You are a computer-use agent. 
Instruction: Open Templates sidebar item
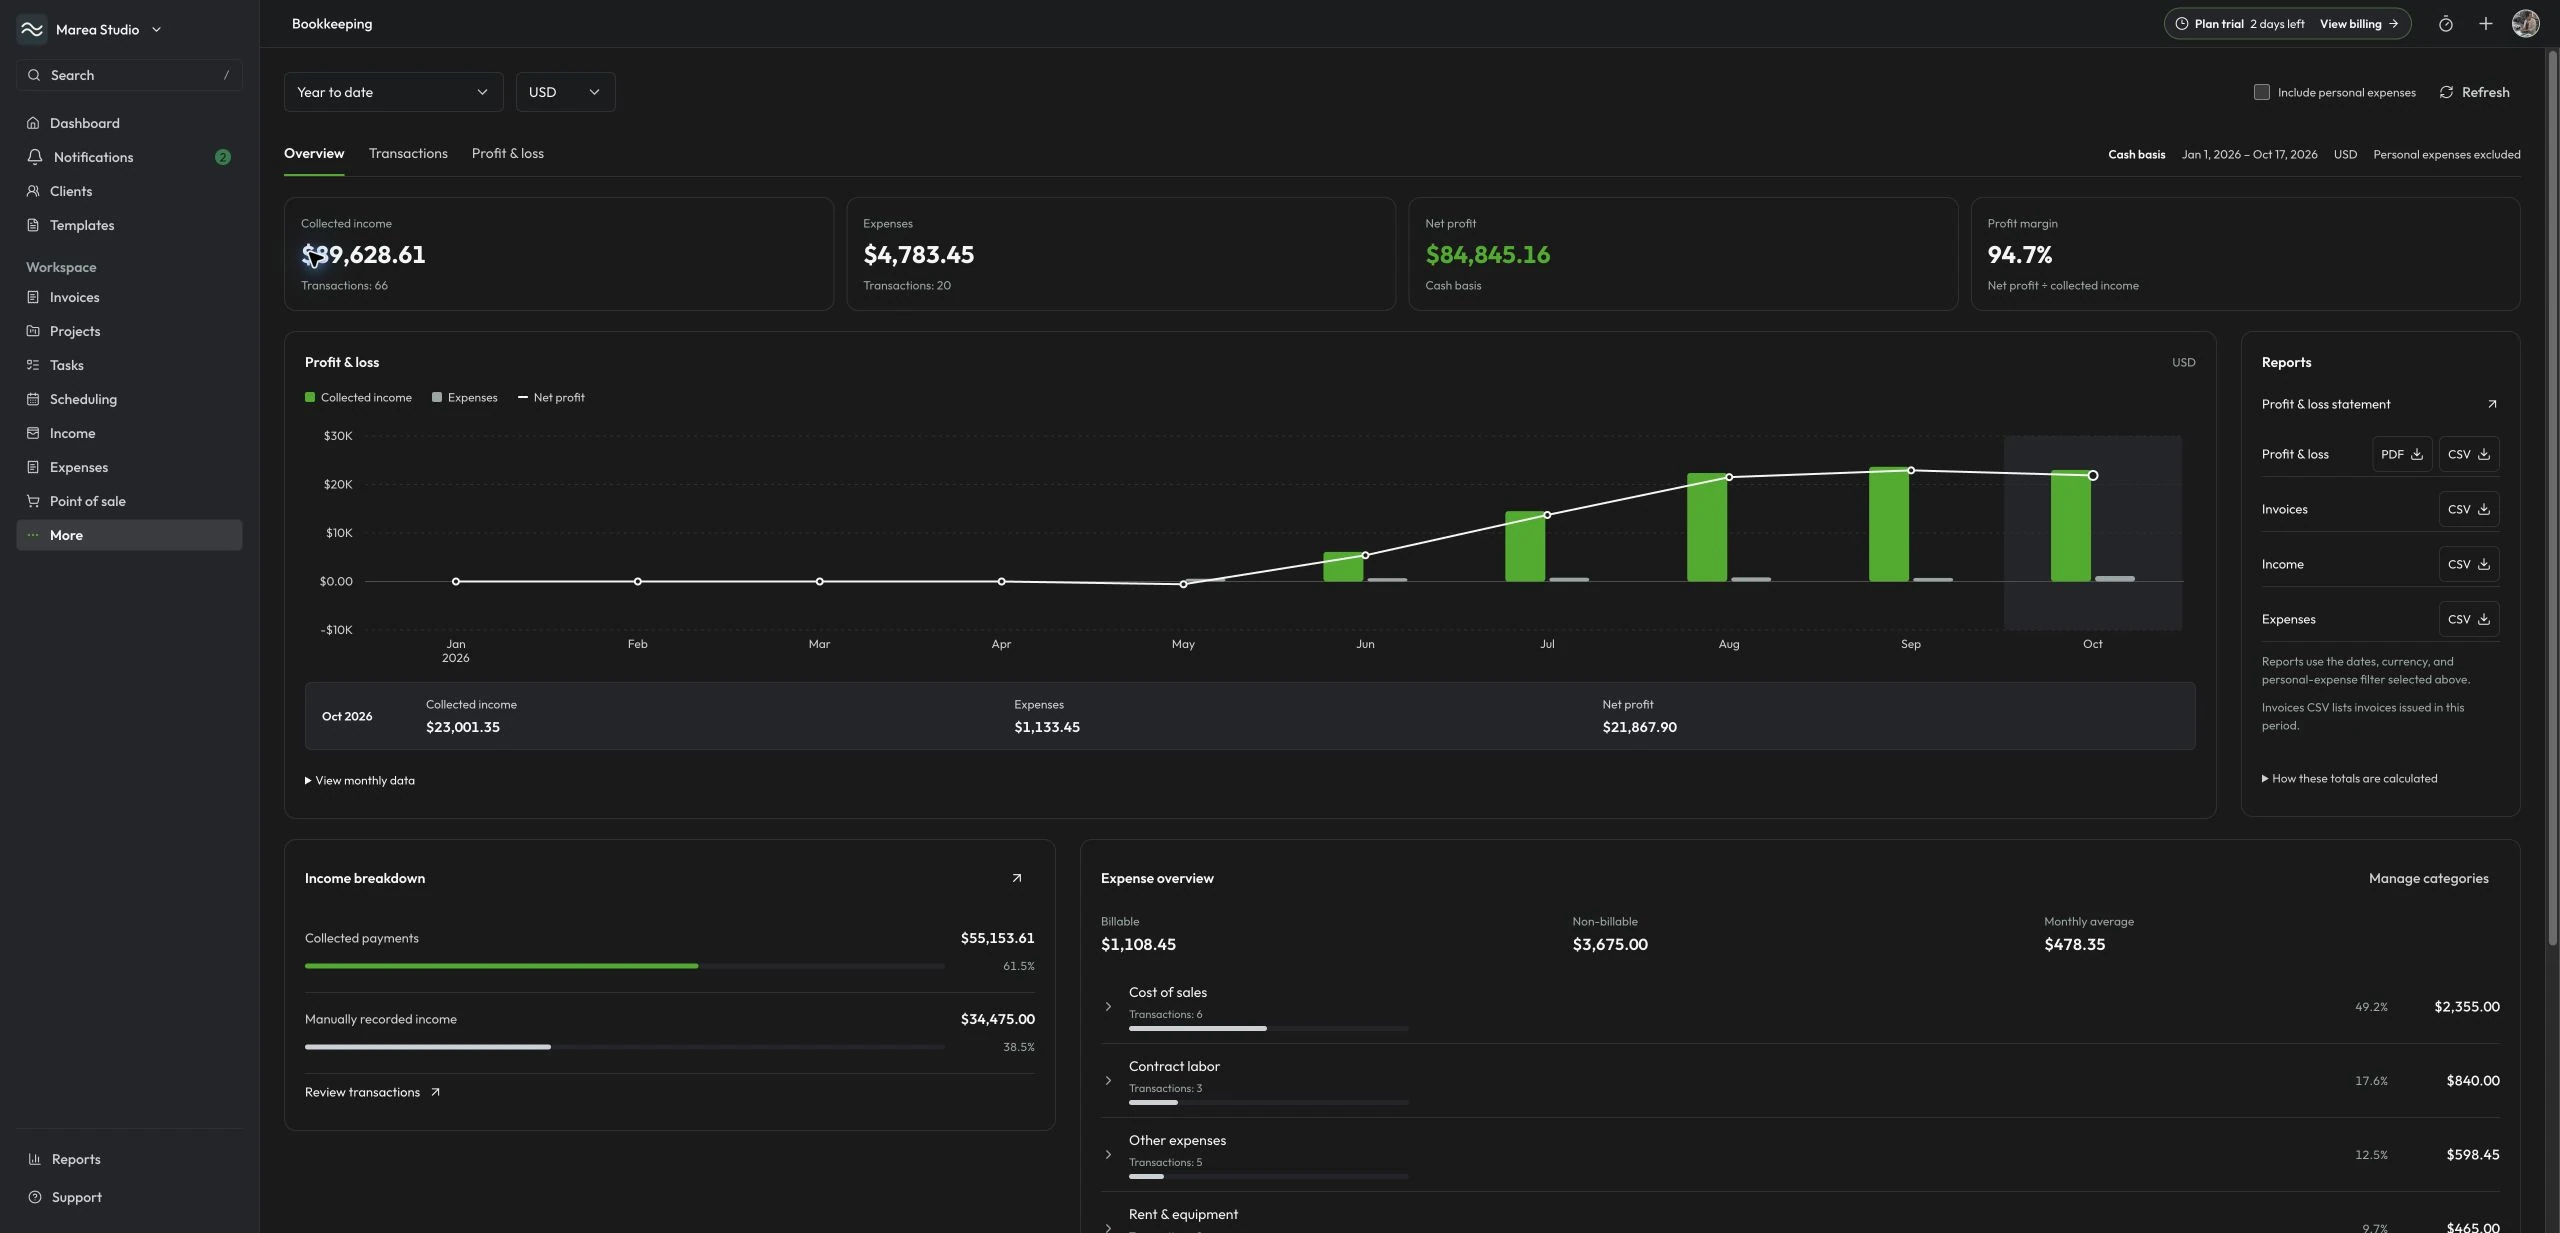click(x=129, y=225)
